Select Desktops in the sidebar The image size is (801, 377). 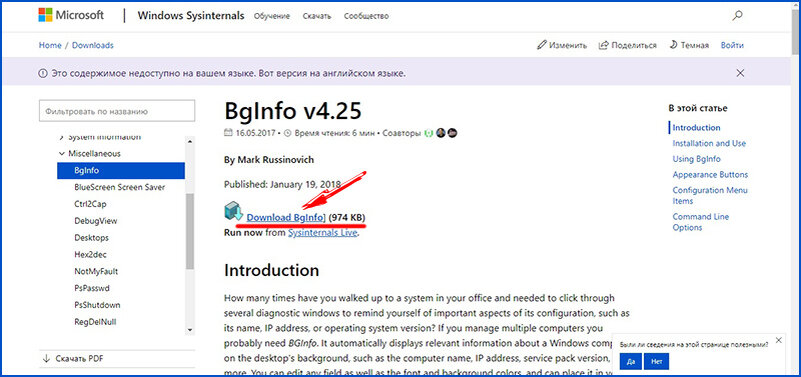click(91, 238)
